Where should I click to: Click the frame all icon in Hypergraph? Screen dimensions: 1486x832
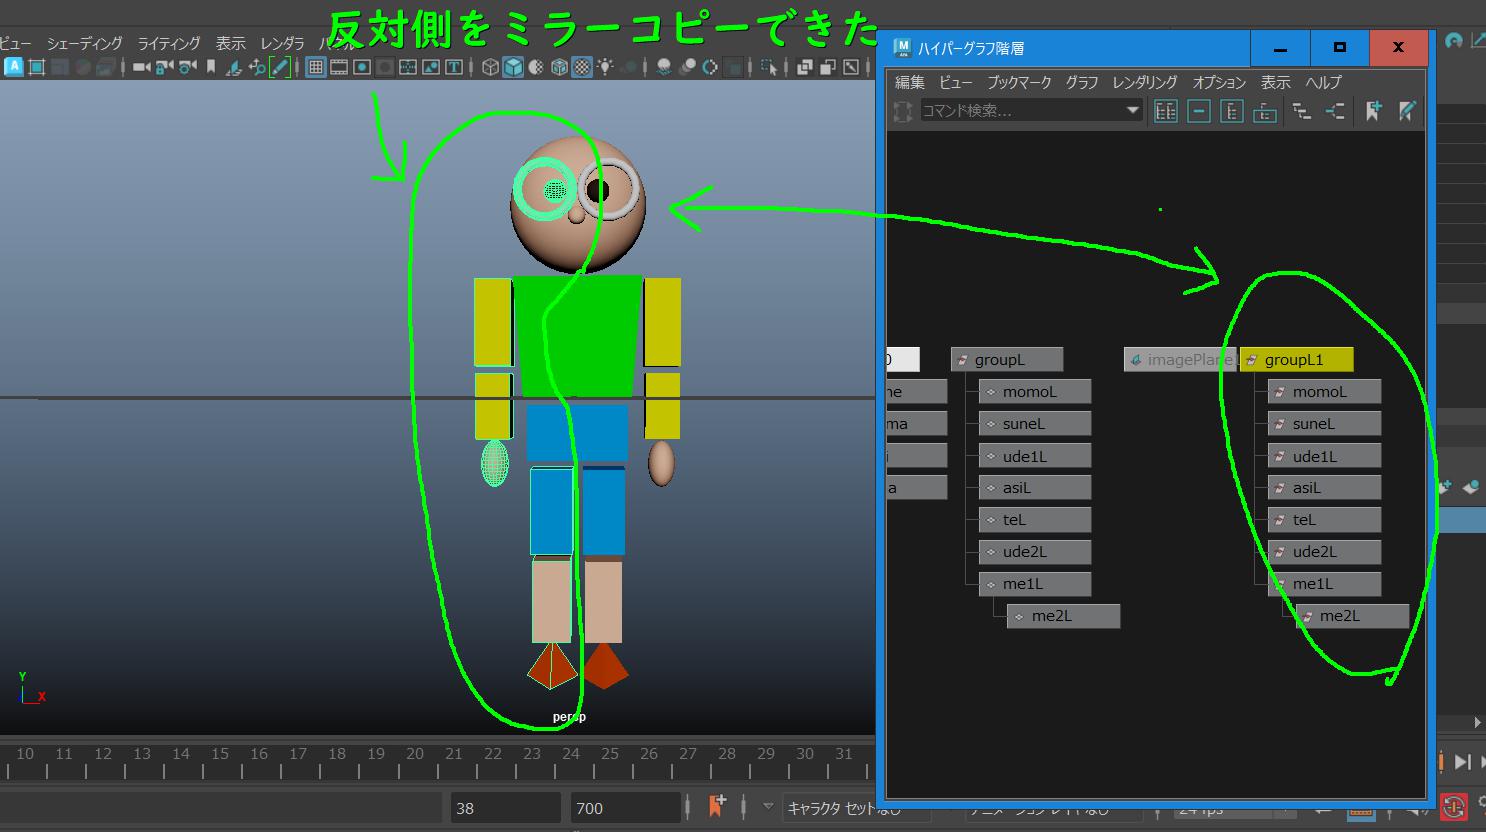point(1166,111)
